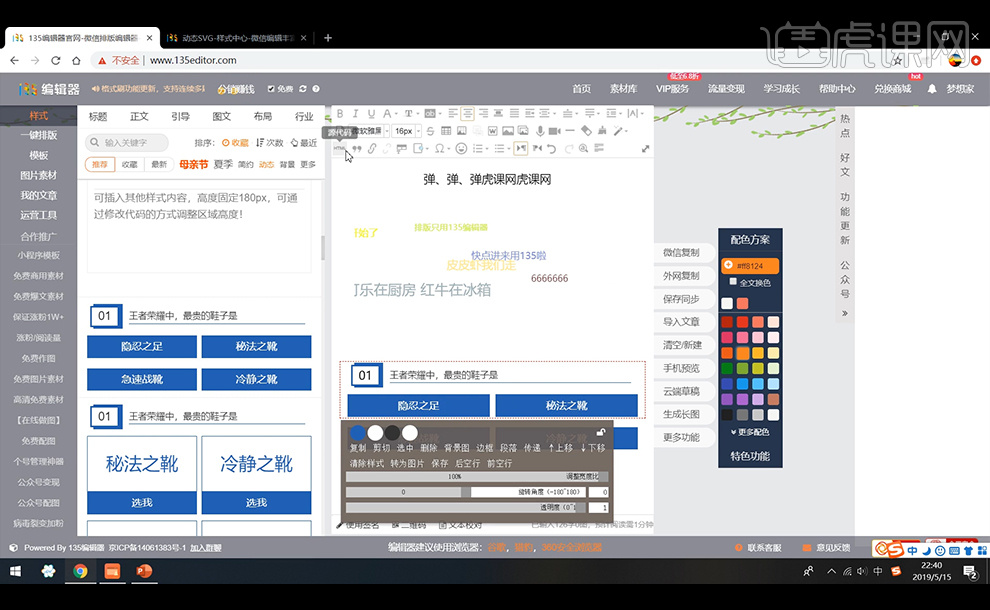Pick blue color circle in popup
The height and width of the screenshot is (610, 990).
coord(358,433)
